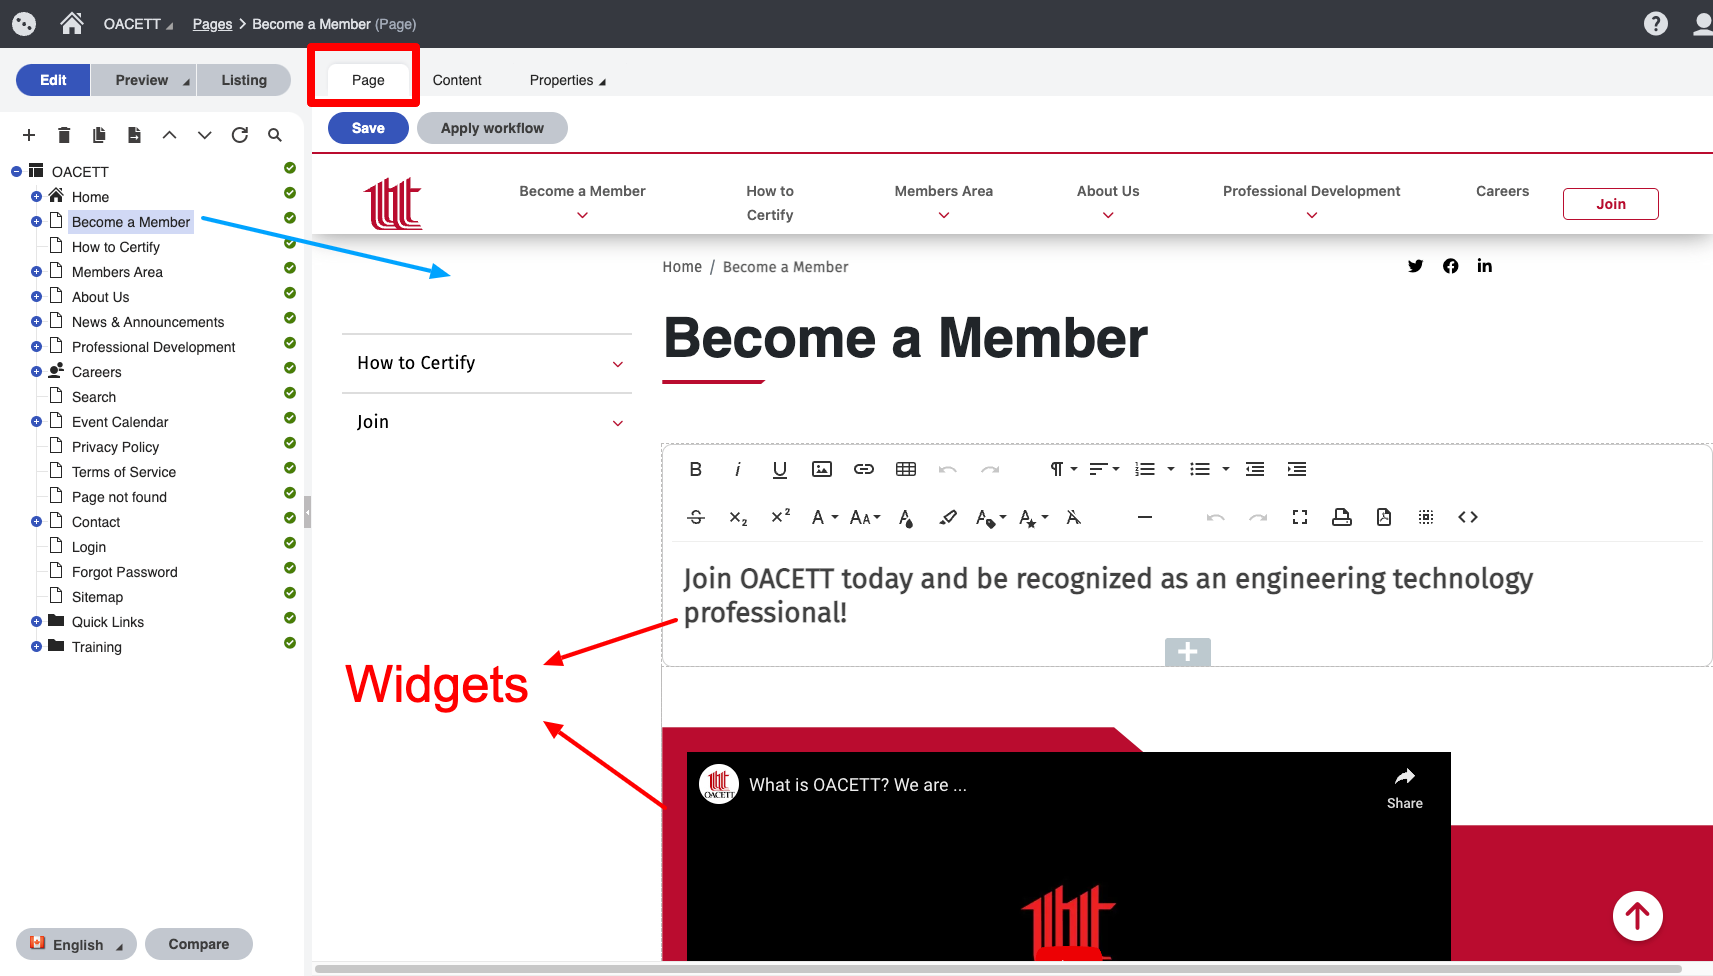Clear formatting with the crossed A icon
This screenshot has width=1713, height=976.
click(x=1073, y=517)
